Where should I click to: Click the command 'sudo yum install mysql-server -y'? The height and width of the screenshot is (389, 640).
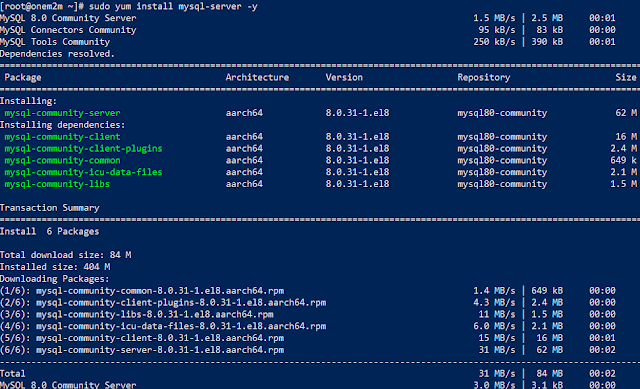tap(173, 7)
